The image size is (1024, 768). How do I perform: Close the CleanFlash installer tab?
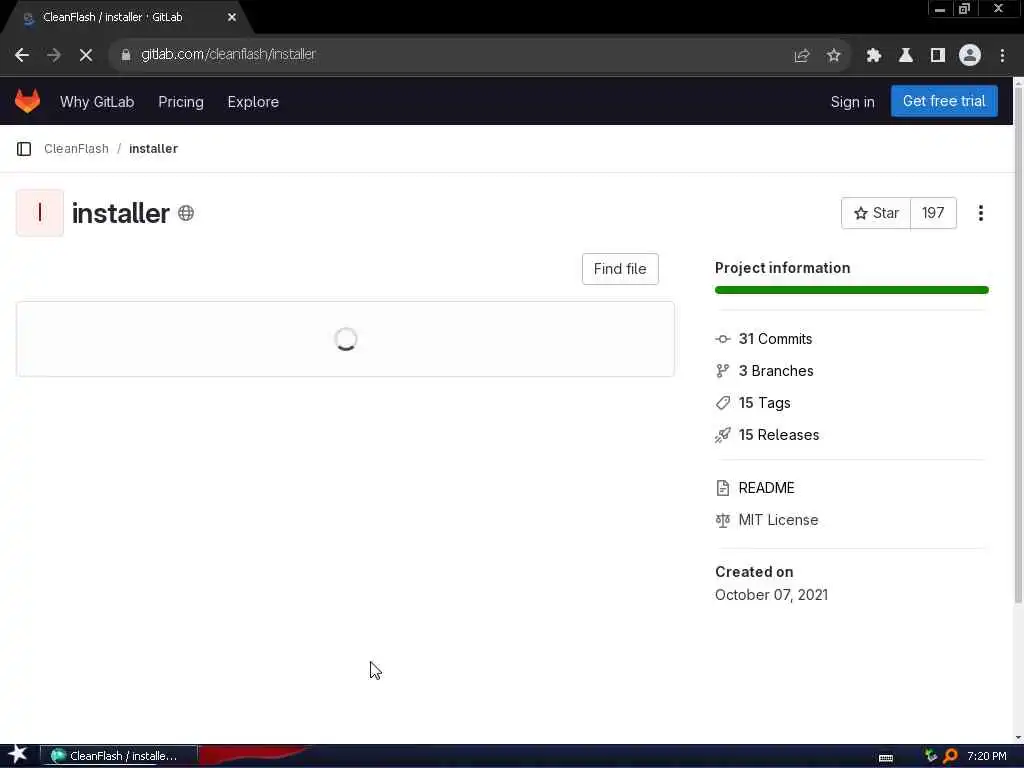coord(232,18)
